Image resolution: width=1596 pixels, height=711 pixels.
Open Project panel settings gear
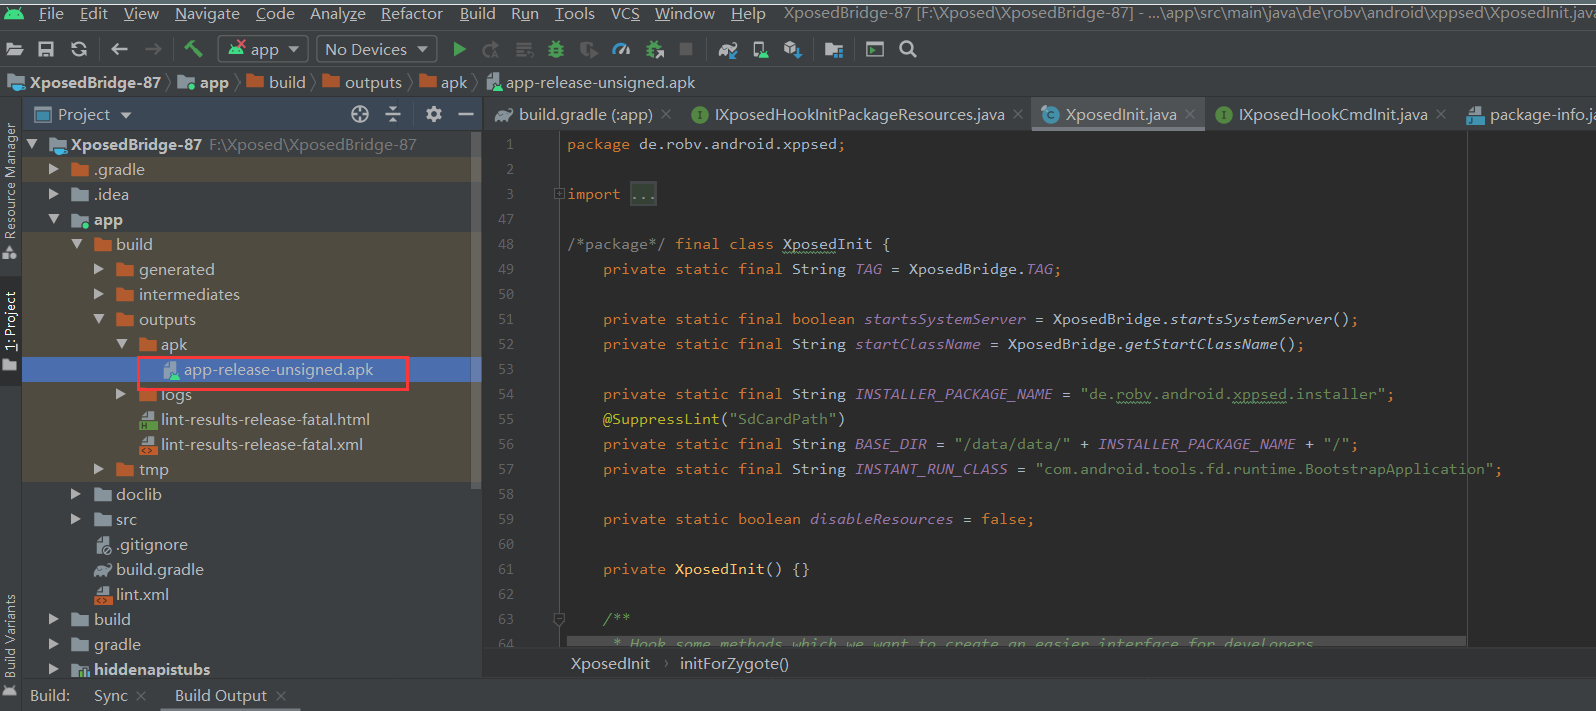[434, 114]
